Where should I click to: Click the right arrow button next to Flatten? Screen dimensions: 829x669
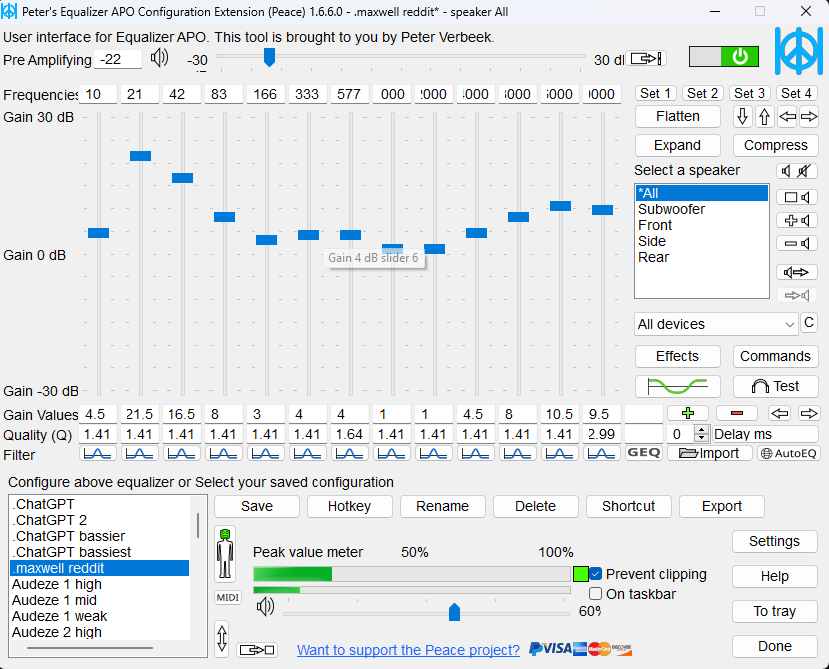point(809,116)
